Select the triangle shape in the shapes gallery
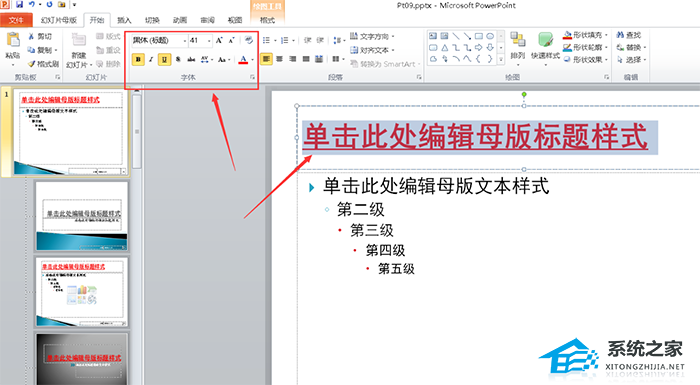The width and height of the screenshot is (700, 385). pos(445,48)
